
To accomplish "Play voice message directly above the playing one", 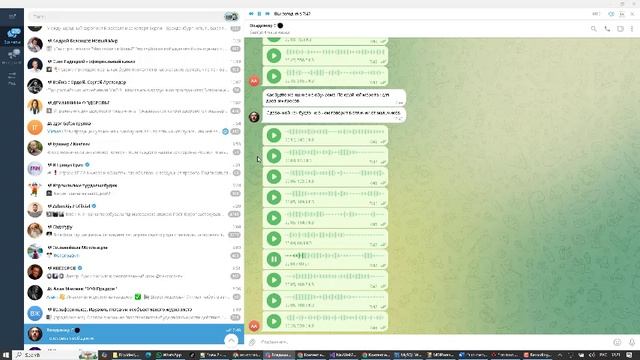I will (x=274, y=238).
